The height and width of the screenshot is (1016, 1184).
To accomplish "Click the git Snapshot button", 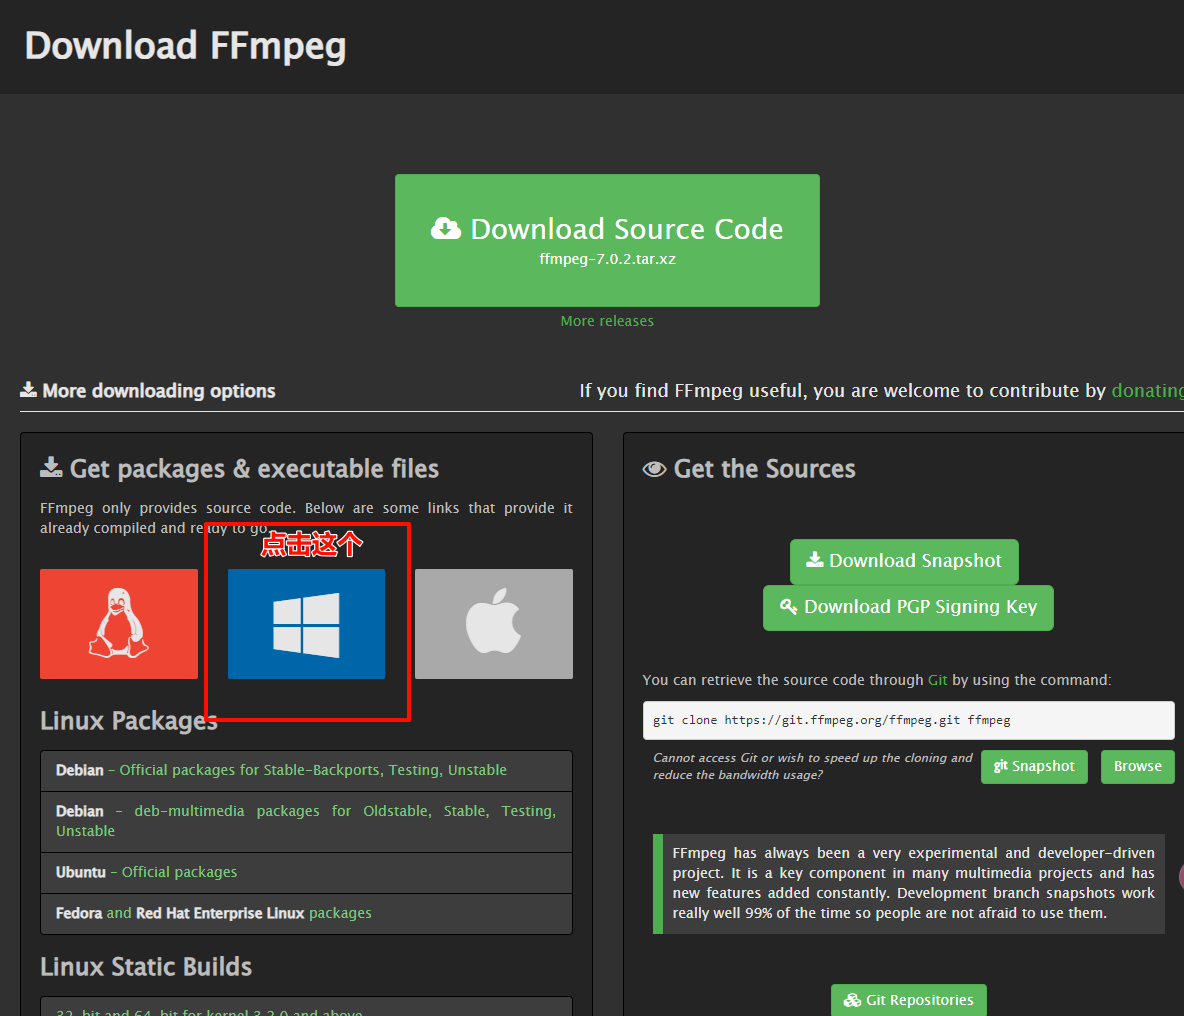I will pyautogui.click(x=1034, y=766).
